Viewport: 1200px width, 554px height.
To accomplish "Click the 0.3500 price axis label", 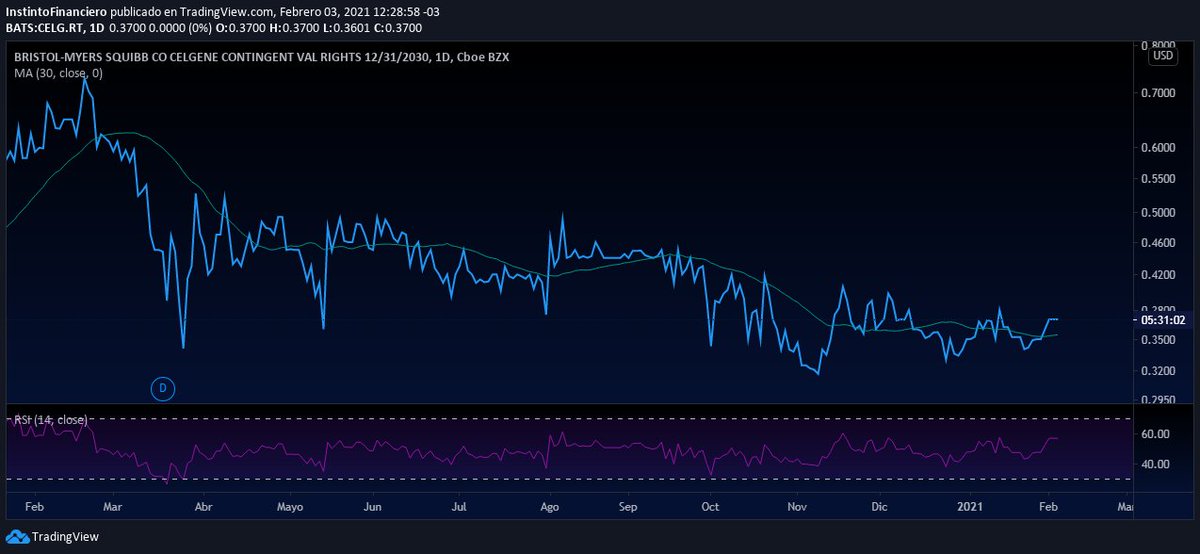I will pos(1159,341).
